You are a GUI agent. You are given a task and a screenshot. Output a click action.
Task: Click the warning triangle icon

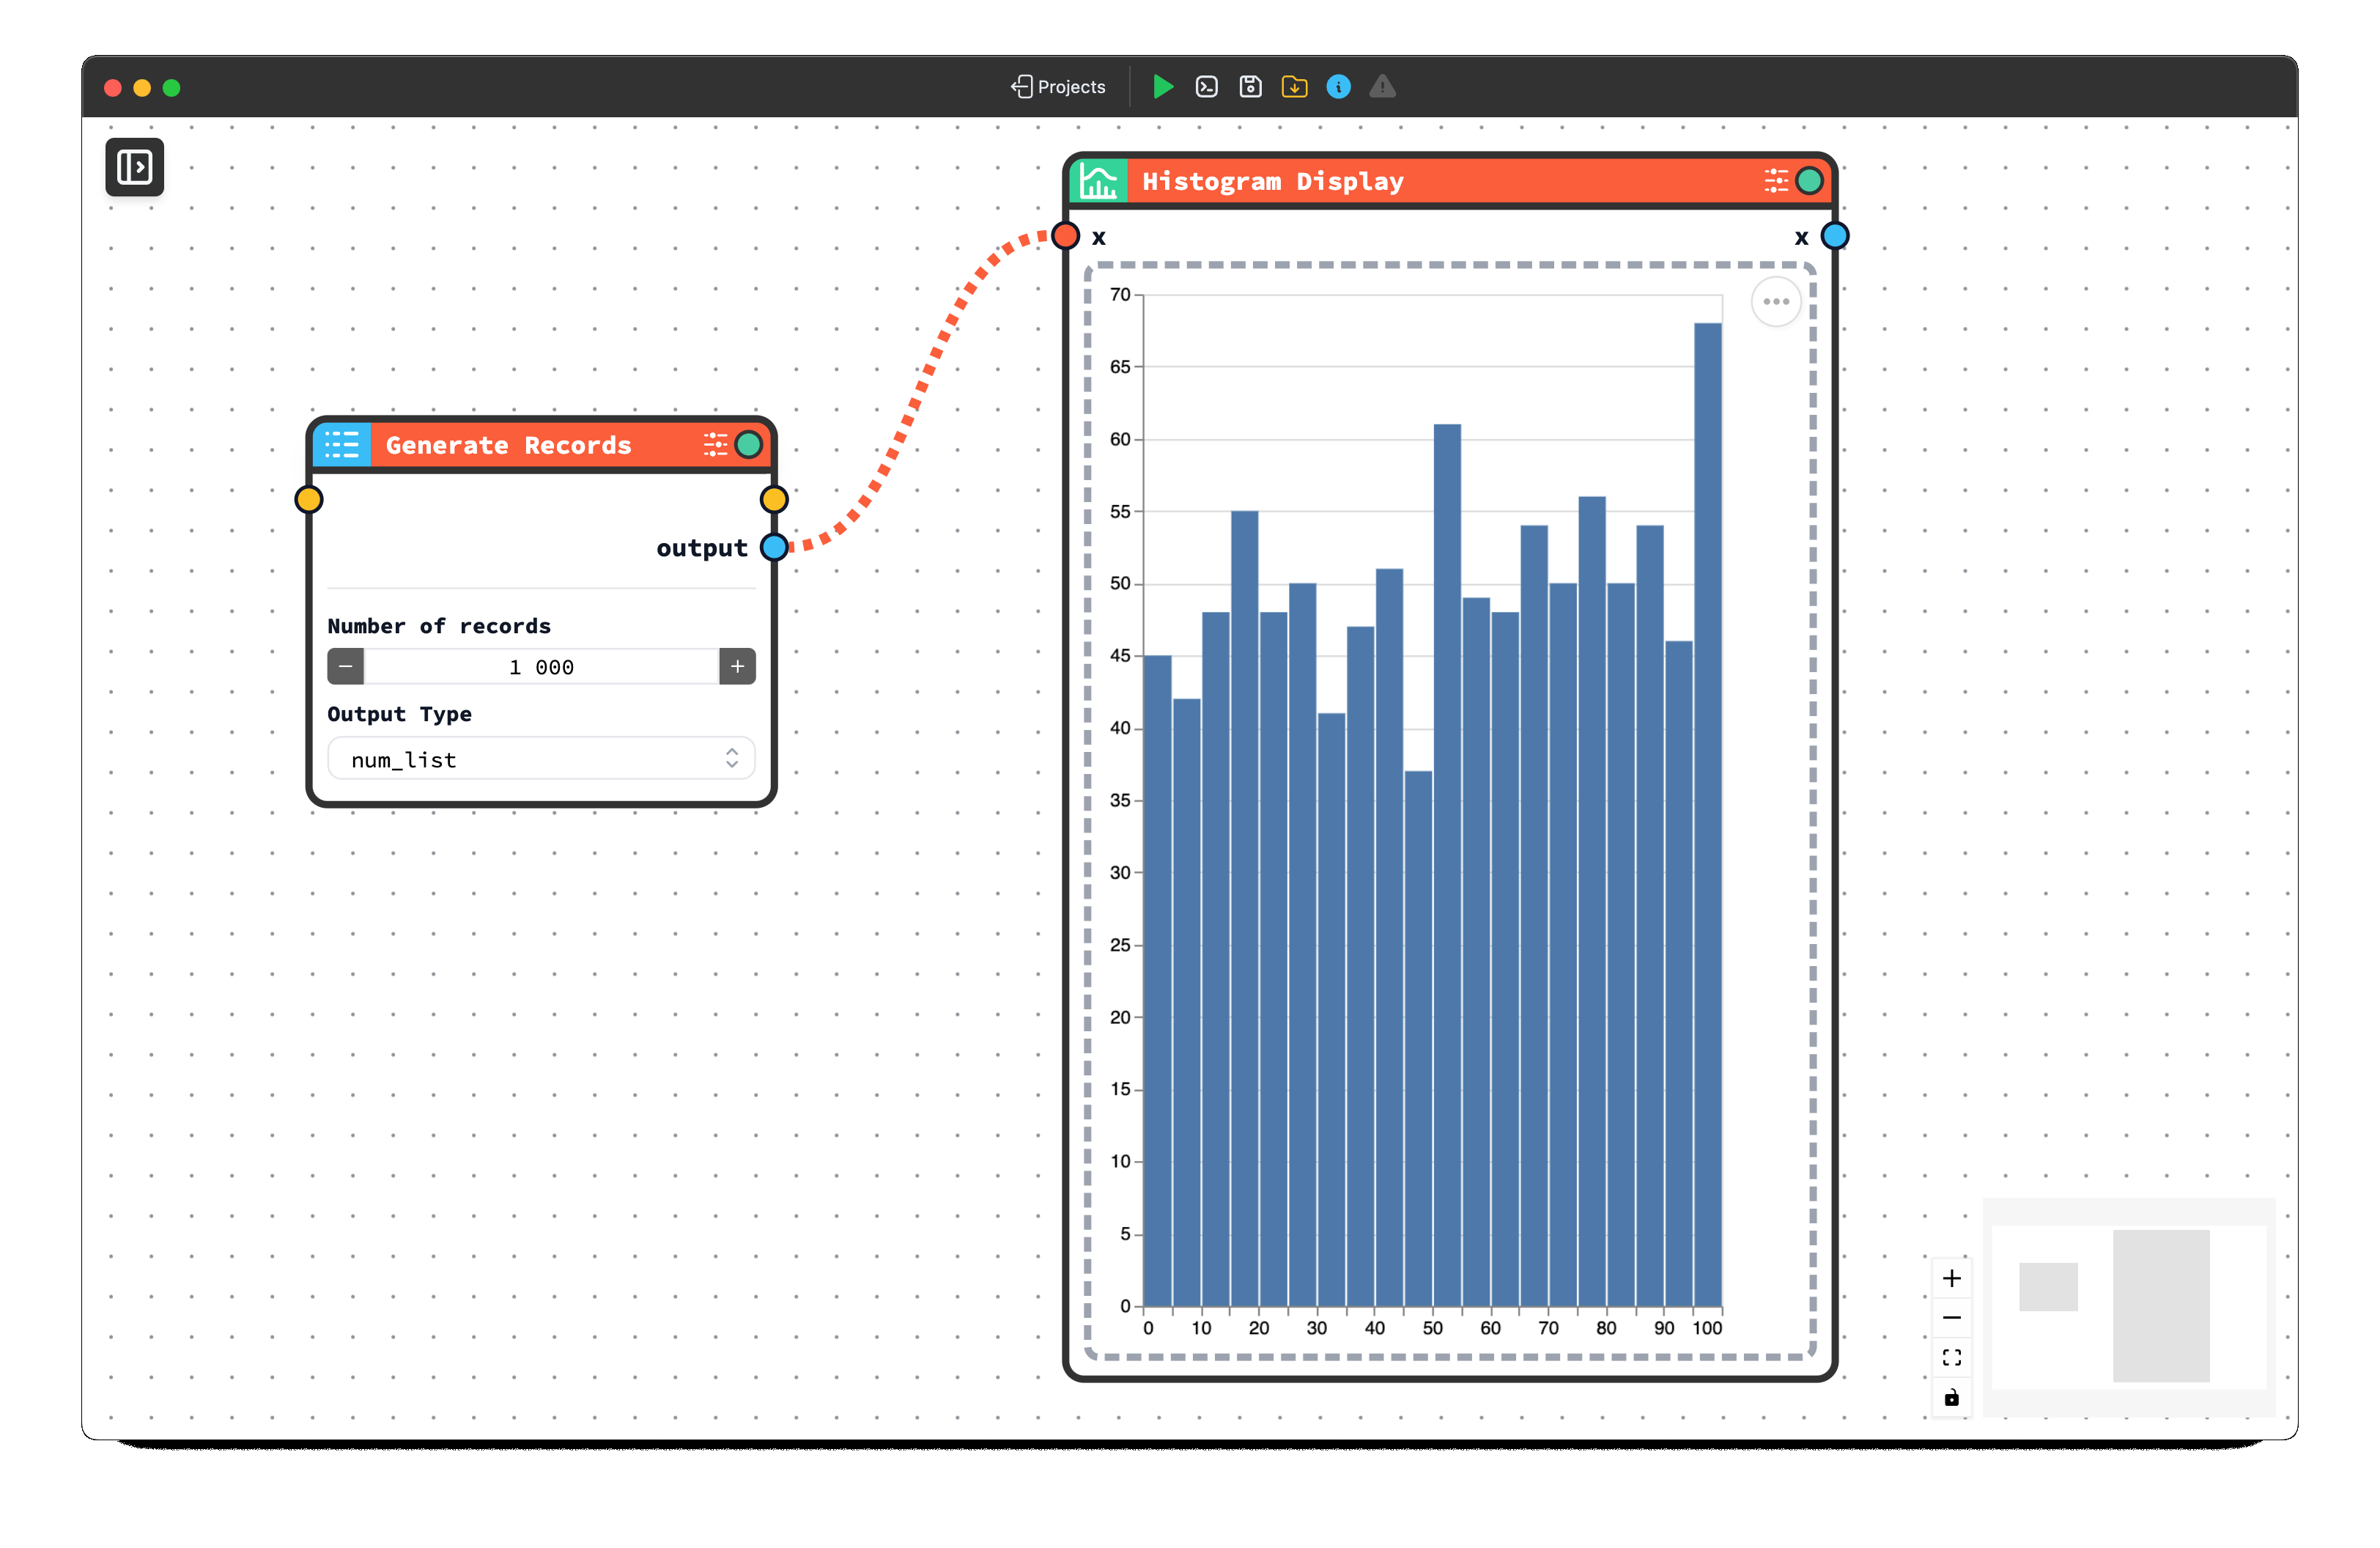[1382, 87]
